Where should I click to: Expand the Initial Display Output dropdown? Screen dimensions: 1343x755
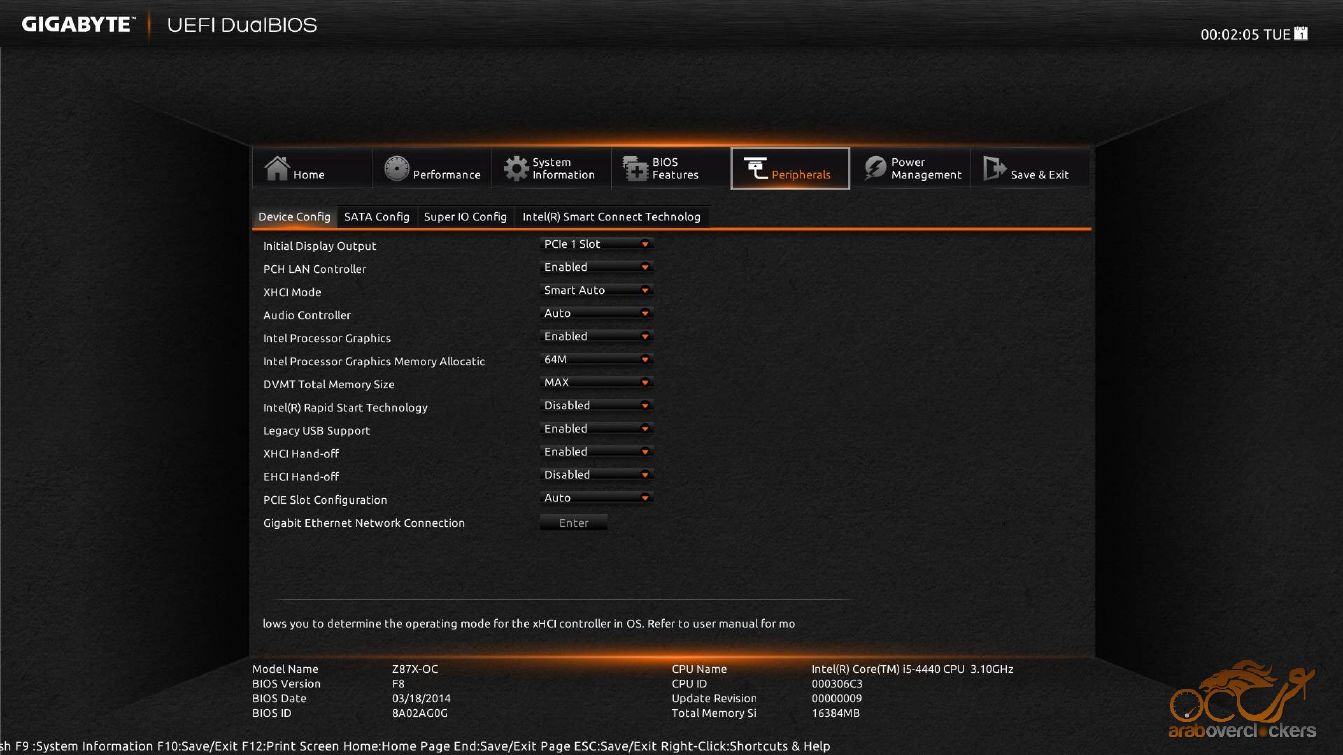596,244
